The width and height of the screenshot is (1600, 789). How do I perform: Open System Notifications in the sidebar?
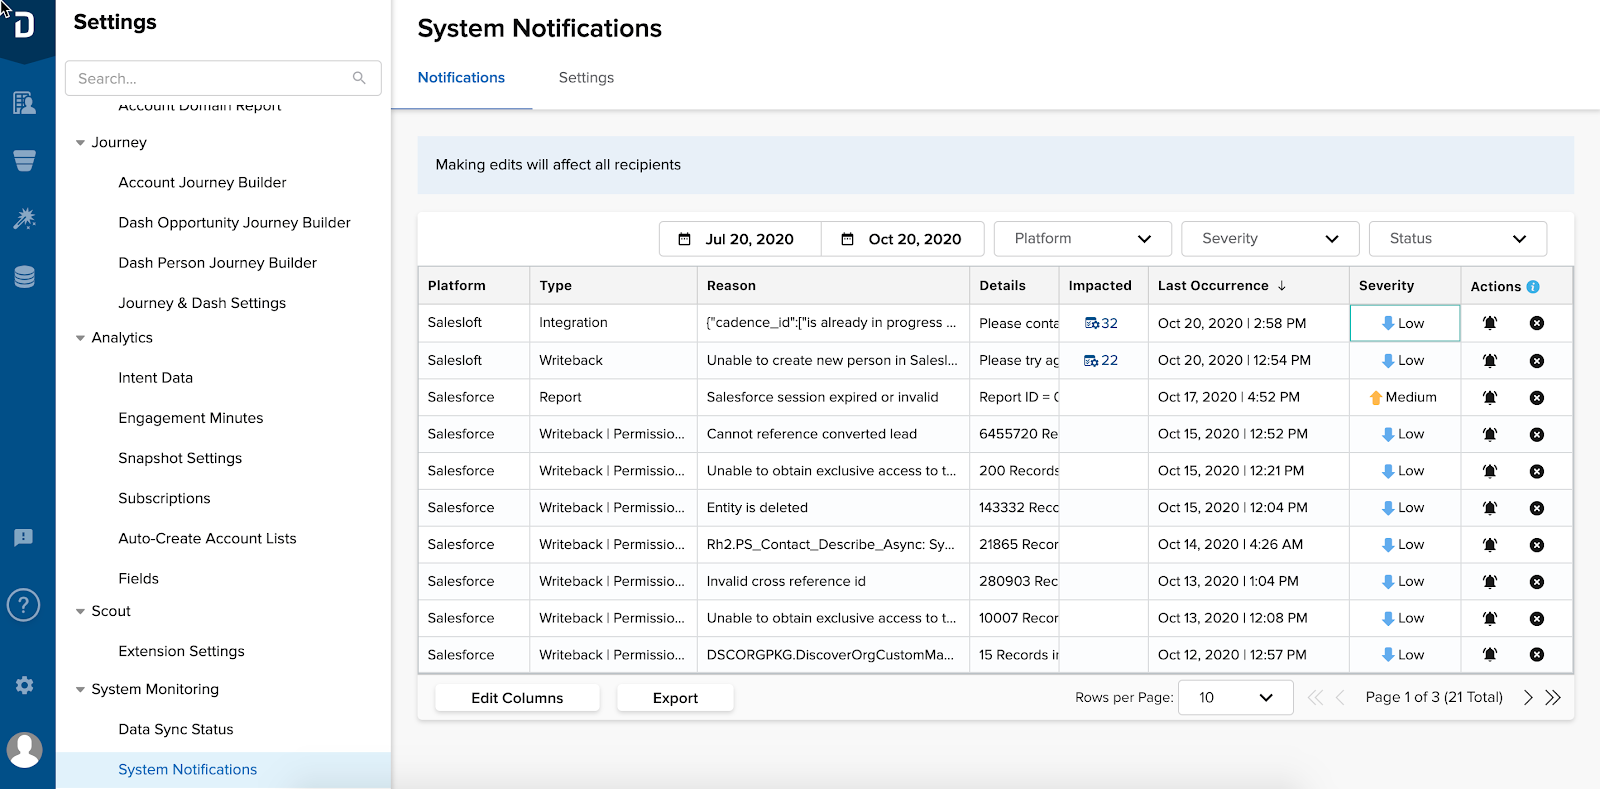point(187,769)
